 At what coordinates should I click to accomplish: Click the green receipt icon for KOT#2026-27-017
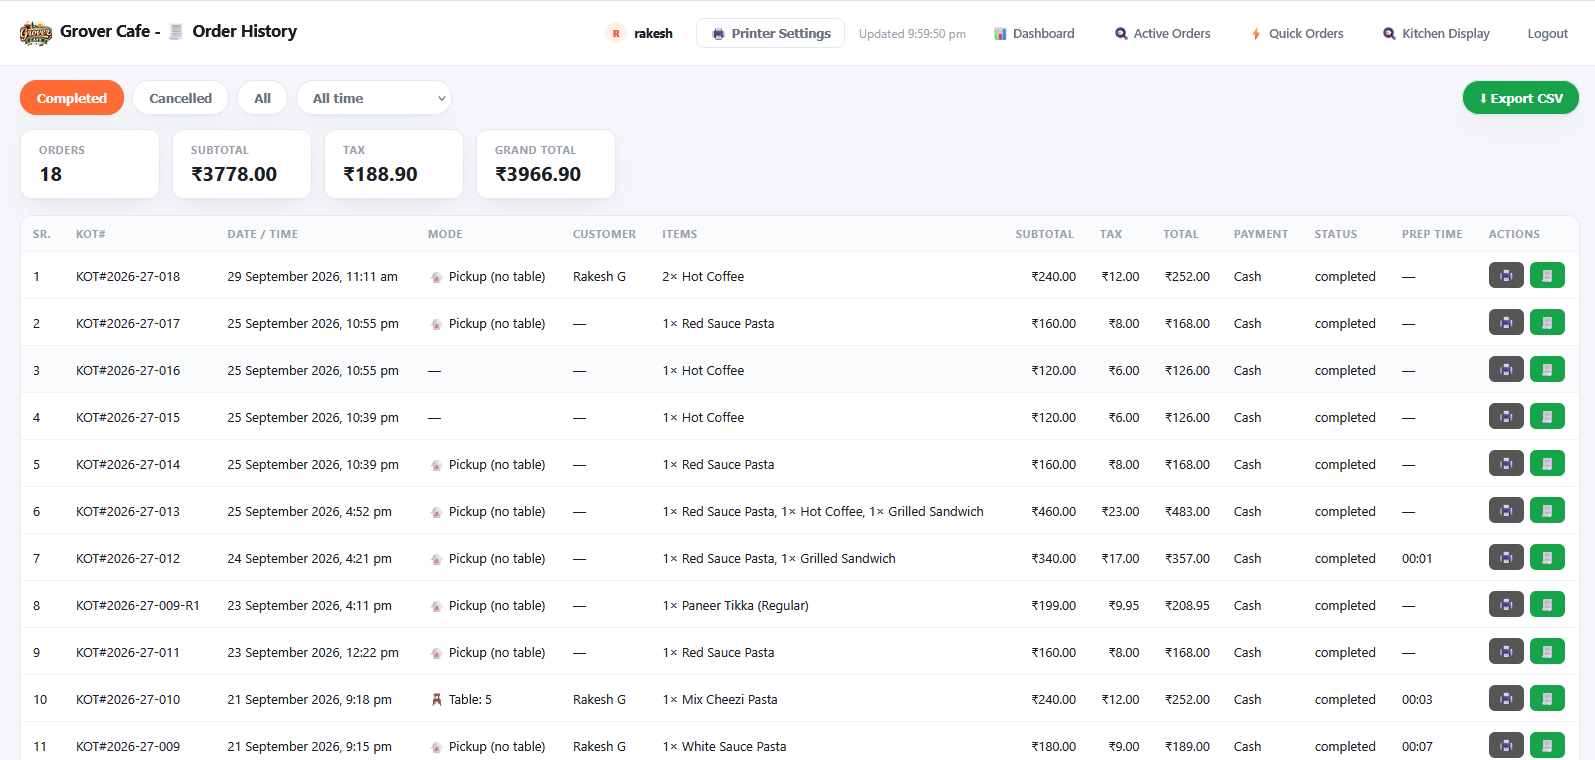point(1547,322)
